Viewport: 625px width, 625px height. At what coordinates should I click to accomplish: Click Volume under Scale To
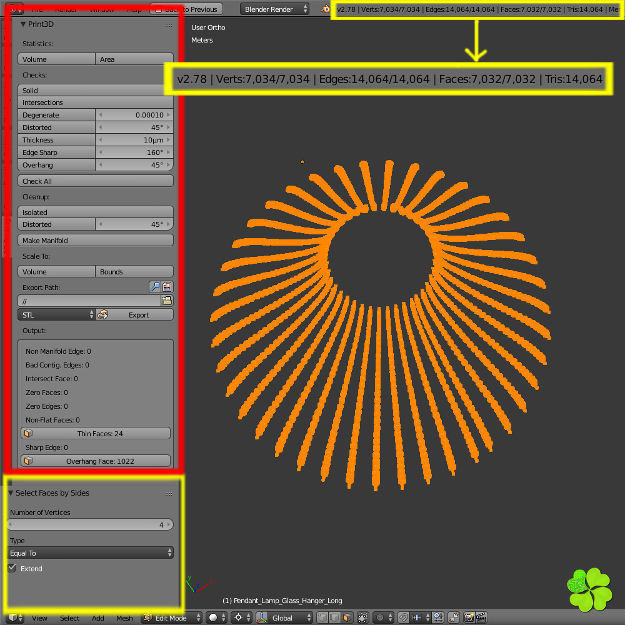(x=57, y=271)
